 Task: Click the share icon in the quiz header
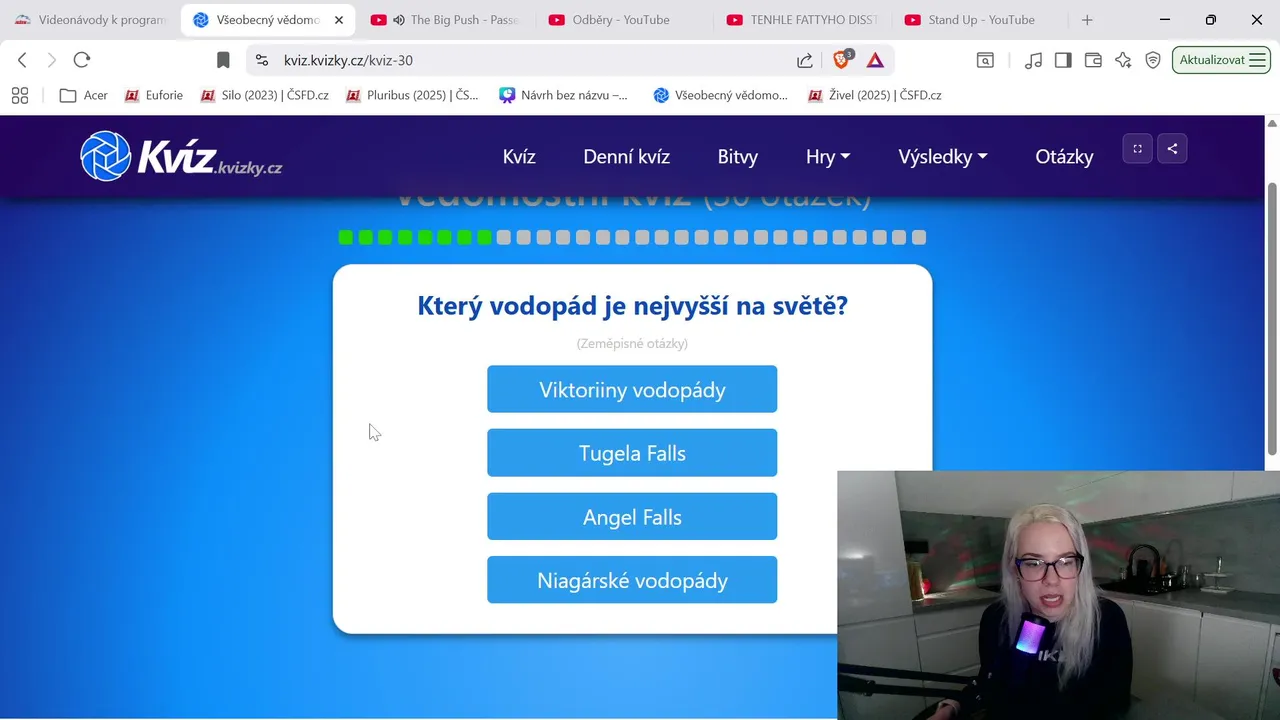pyautogui.click(x=1172, y=148)
